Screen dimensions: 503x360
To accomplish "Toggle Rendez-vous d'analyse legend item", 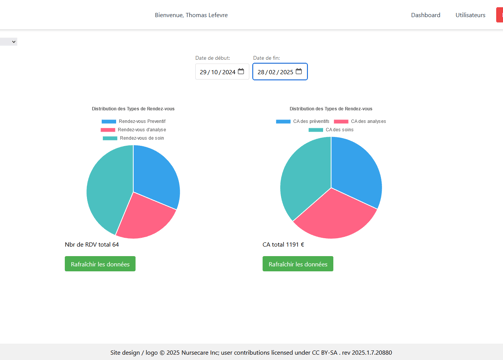I will click(x=133, y=130).
